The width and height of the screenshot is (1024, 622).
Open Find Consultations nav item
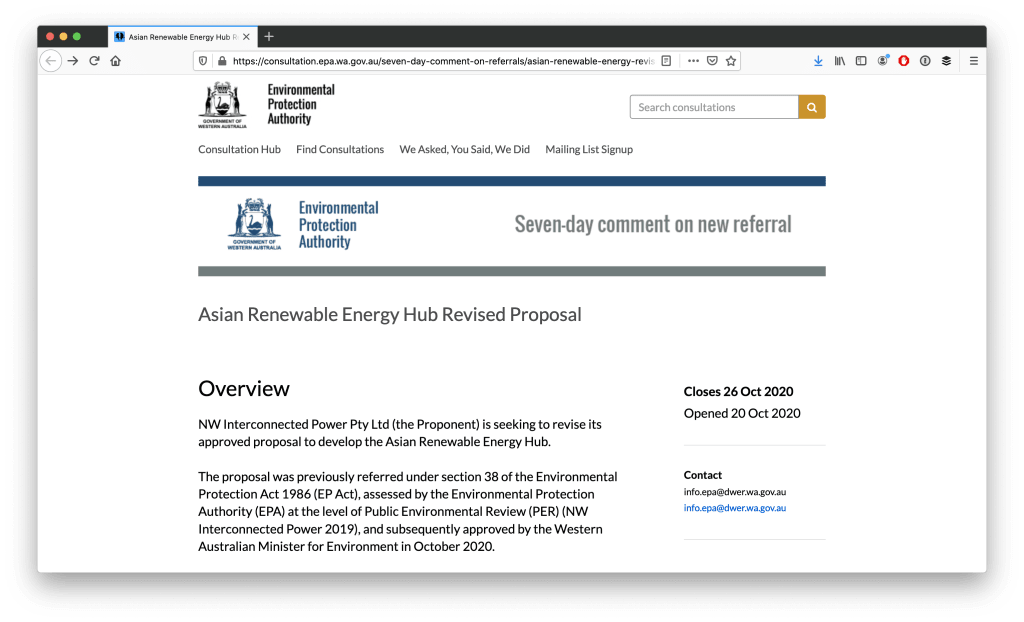click(340, 149)
